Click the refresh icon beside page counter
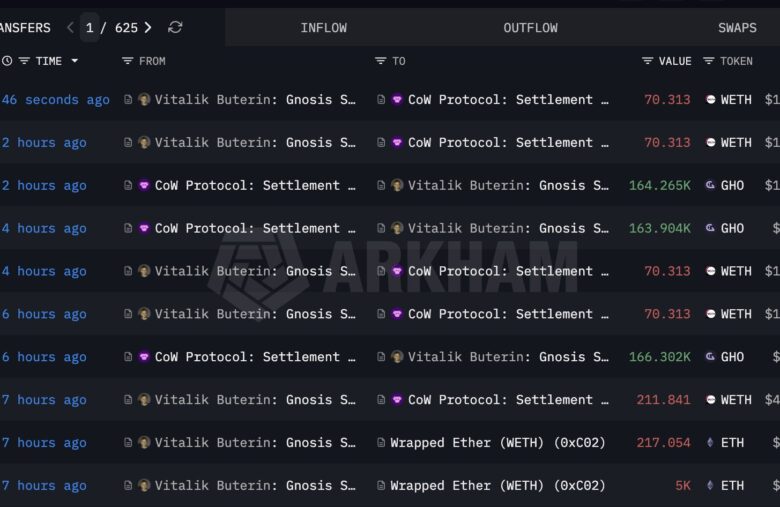The image size is (780, 507). tap(175, 27)
